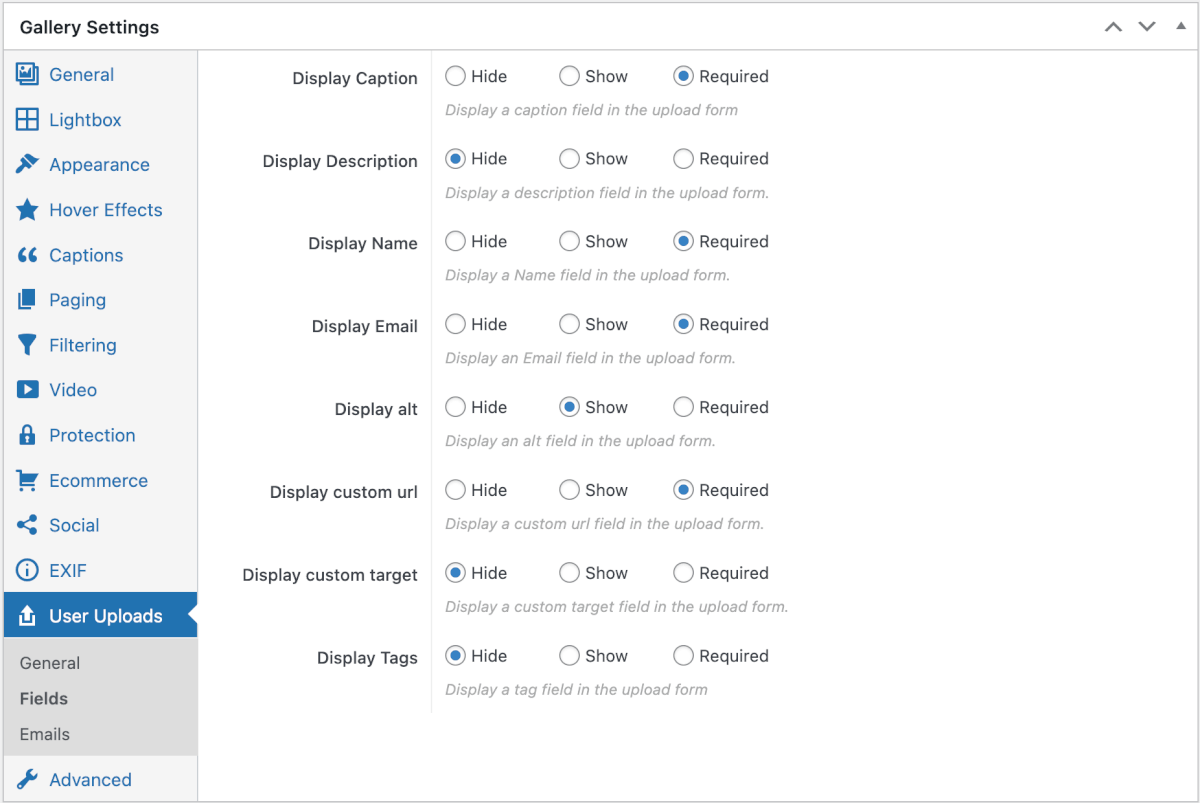Select the Video settings tab

pos(73,390)
